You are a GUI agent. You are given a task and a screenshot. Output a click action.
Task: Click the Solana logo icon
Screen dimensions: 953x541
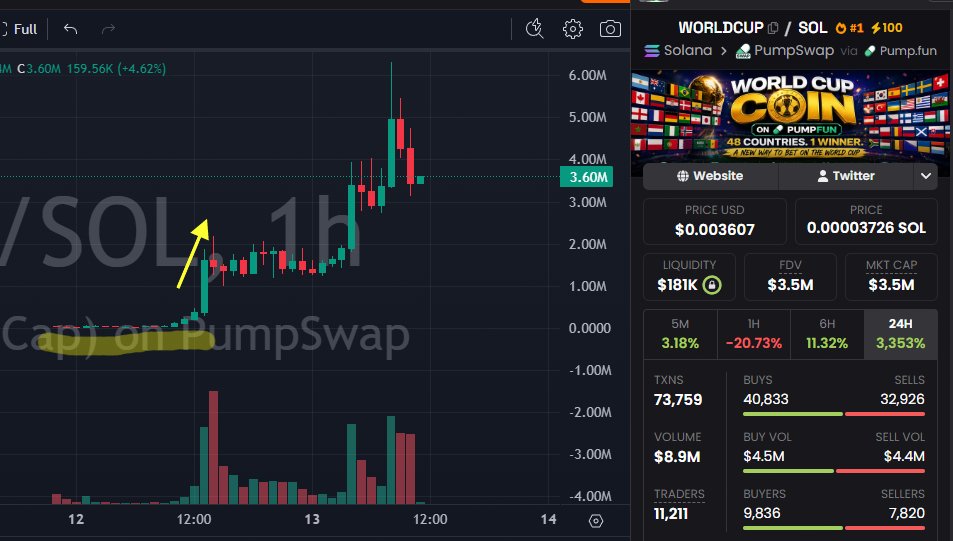[x=652, y=51]
